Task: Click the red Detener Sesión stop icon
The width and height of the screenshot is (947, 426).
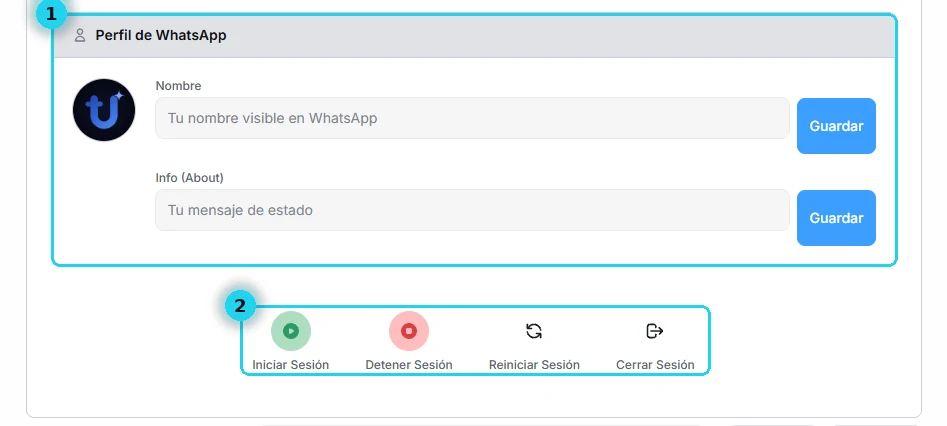Action: [x=409, y=331]
